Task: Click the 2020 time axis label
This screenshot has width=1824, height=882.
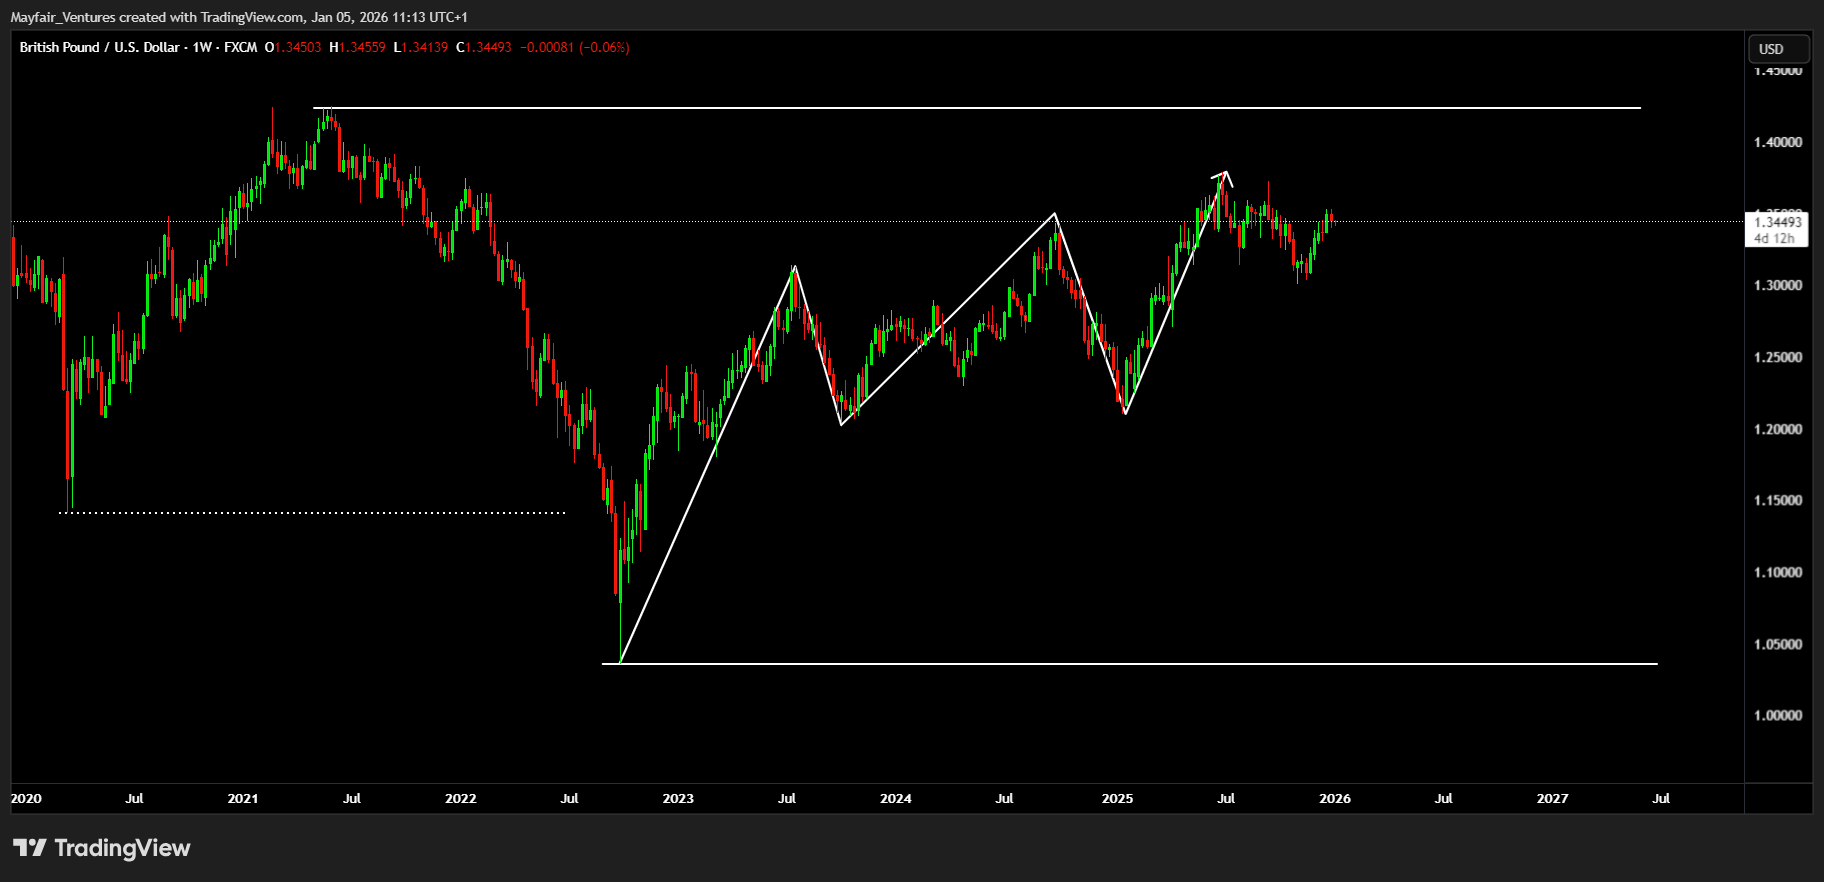Action: pos(26,798)
